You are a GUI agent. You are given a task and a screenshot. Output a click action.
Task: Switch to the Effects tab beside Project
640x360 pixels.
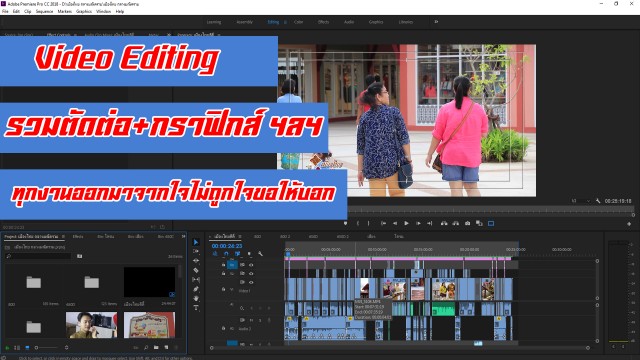coord(78,236)
